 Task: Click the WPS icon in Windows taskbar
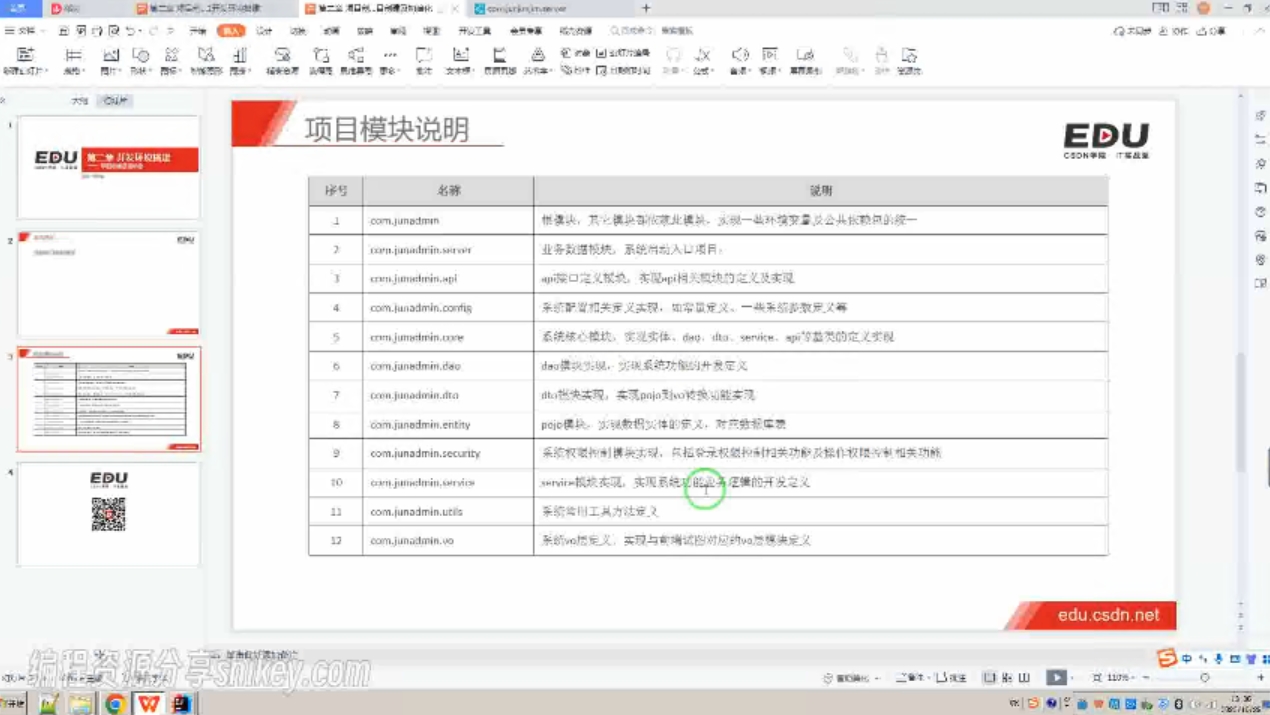coord(148,704)
